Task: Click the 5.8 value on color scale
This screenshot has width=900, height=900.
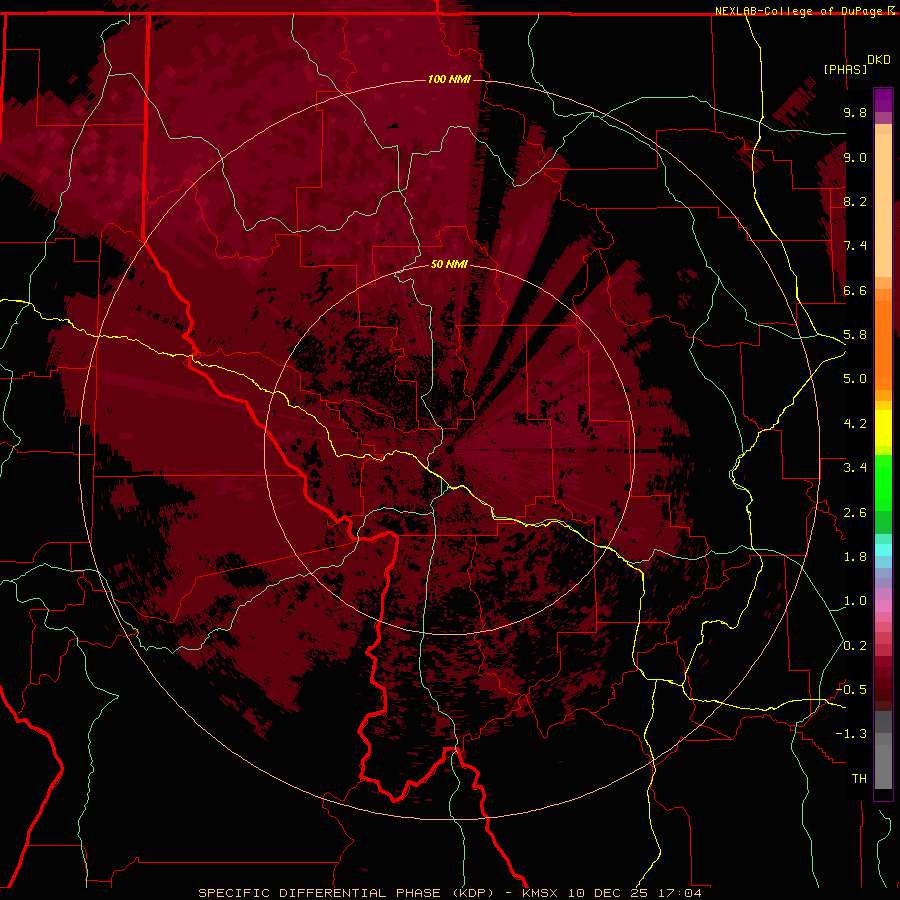Action: click(x=855, y=335)
